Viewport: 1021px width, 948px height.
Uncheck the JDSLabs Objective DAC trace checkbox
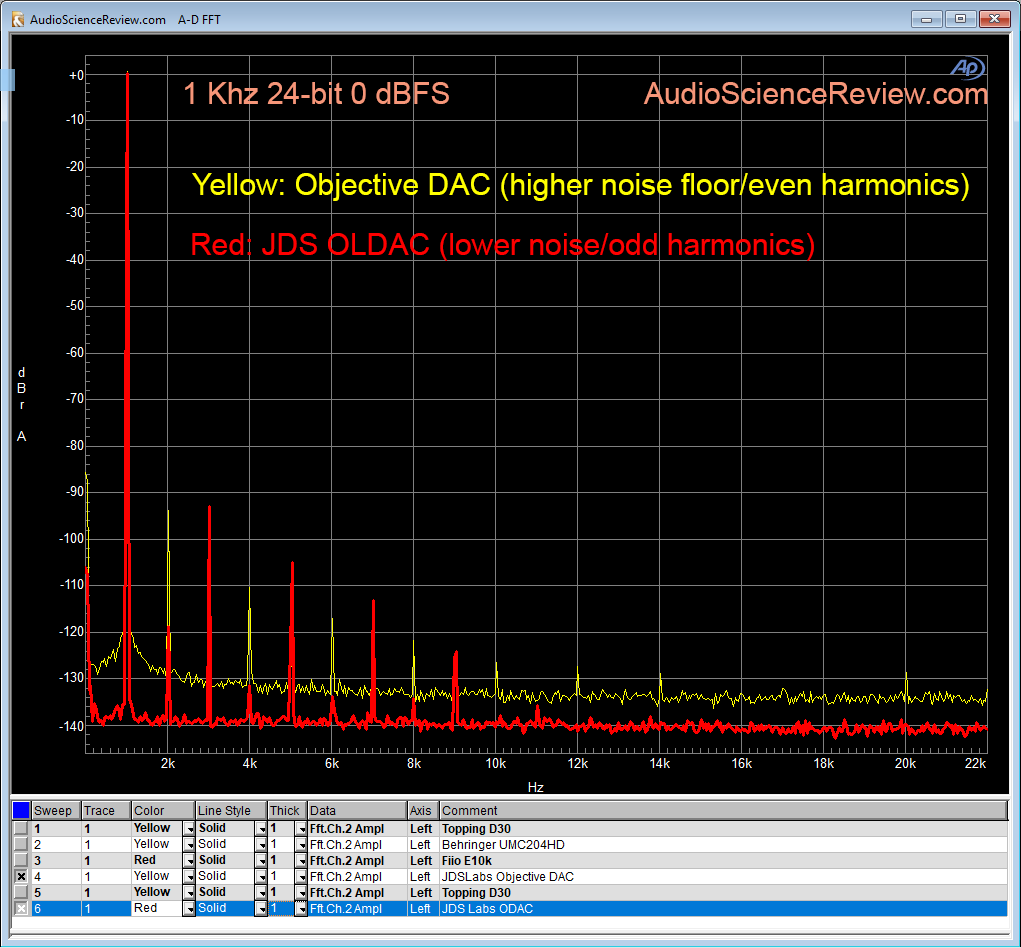21,876
